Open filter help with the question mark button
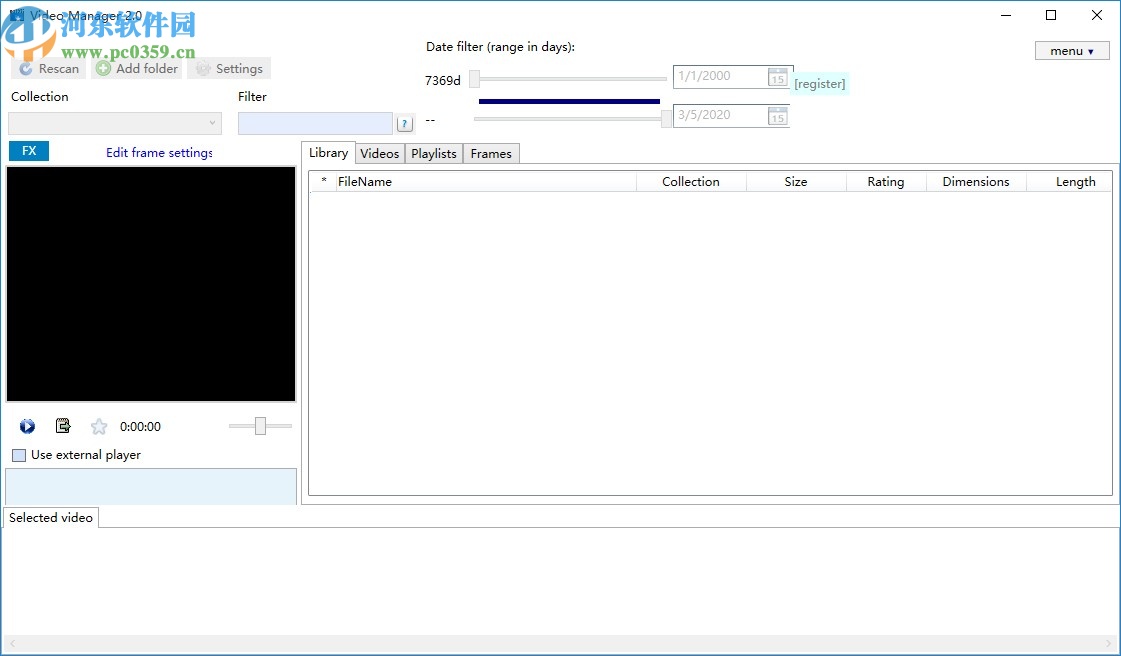The width and height of the screenshot is (1121, 656). pos(404,122)
